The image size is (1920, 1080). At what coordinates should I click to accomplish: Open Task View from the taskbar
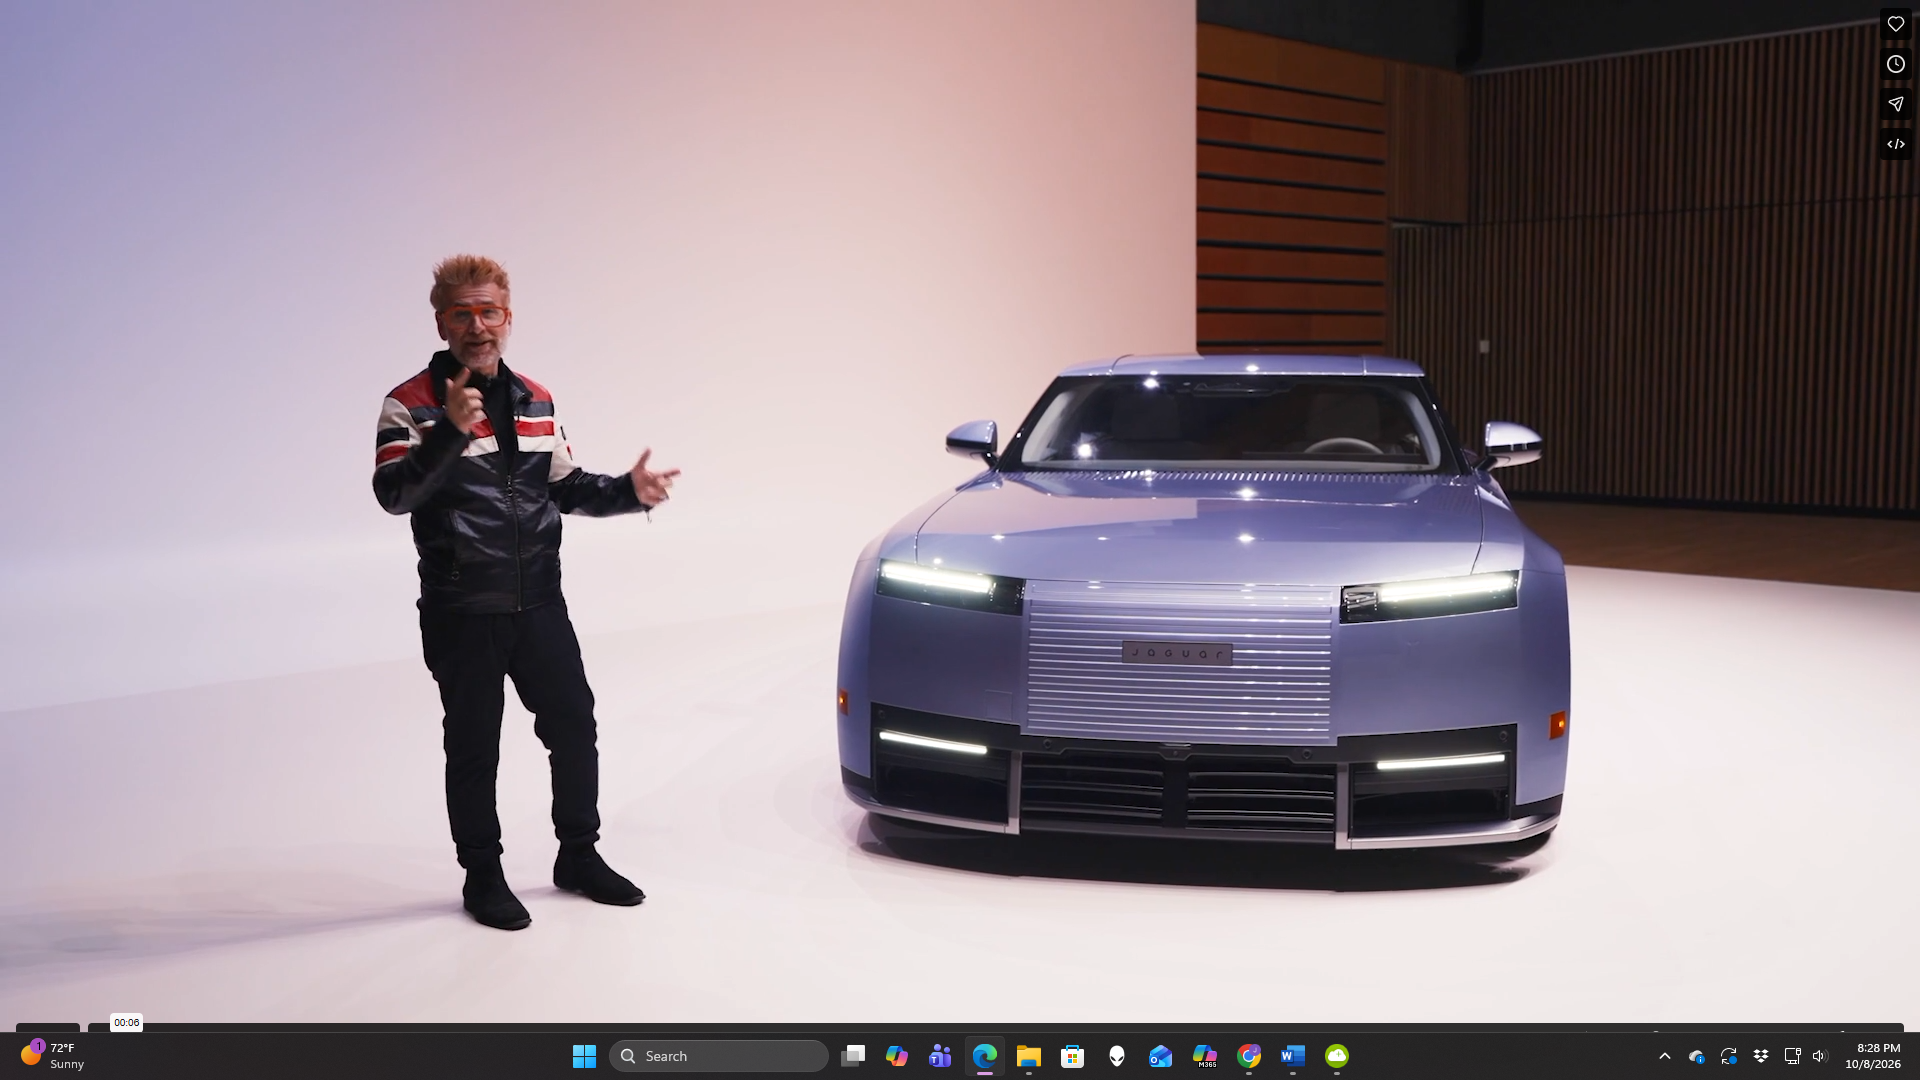click(x=853, y=1056)
